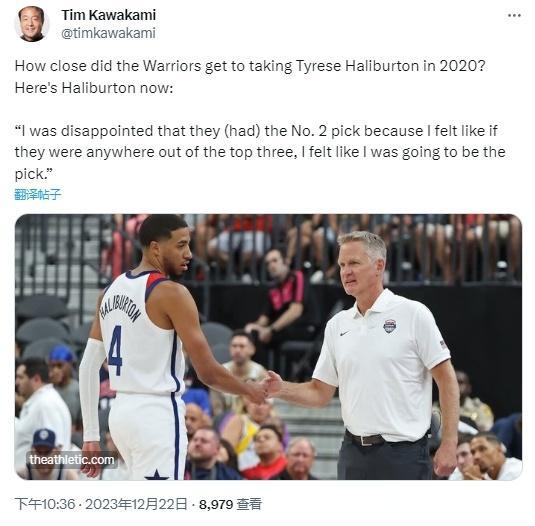
Task: Open the 下午10:36 timestamp link
Action: pos(45,504)
